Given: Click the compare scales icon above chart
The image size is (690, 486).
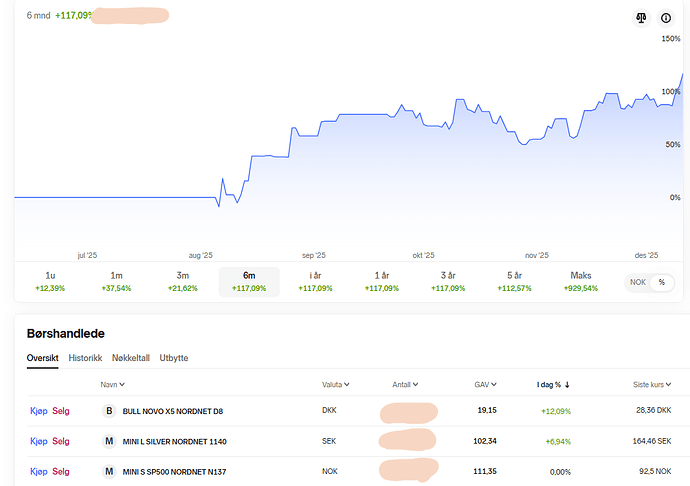Looking at the screenshot, I should [642, 18].
